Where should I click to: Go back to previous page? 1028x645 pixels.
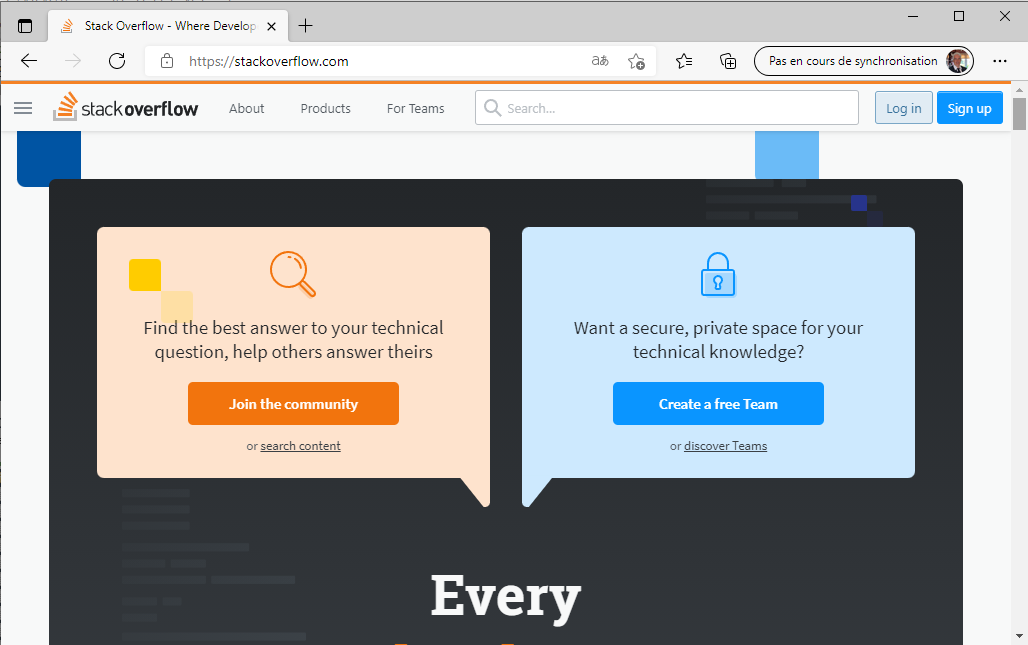(29, 61)
